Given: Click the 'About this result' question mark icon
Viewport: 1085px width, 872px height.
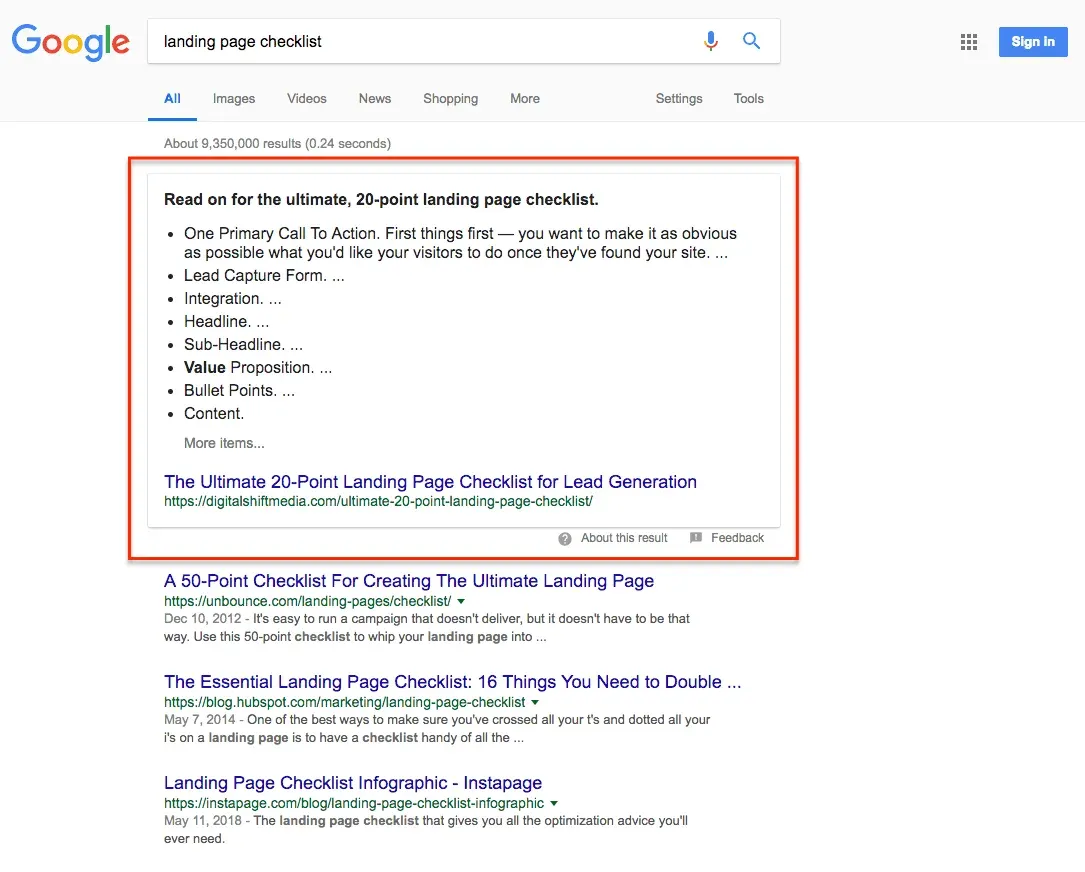Looking at the screenshot, I should pos(563,538).
